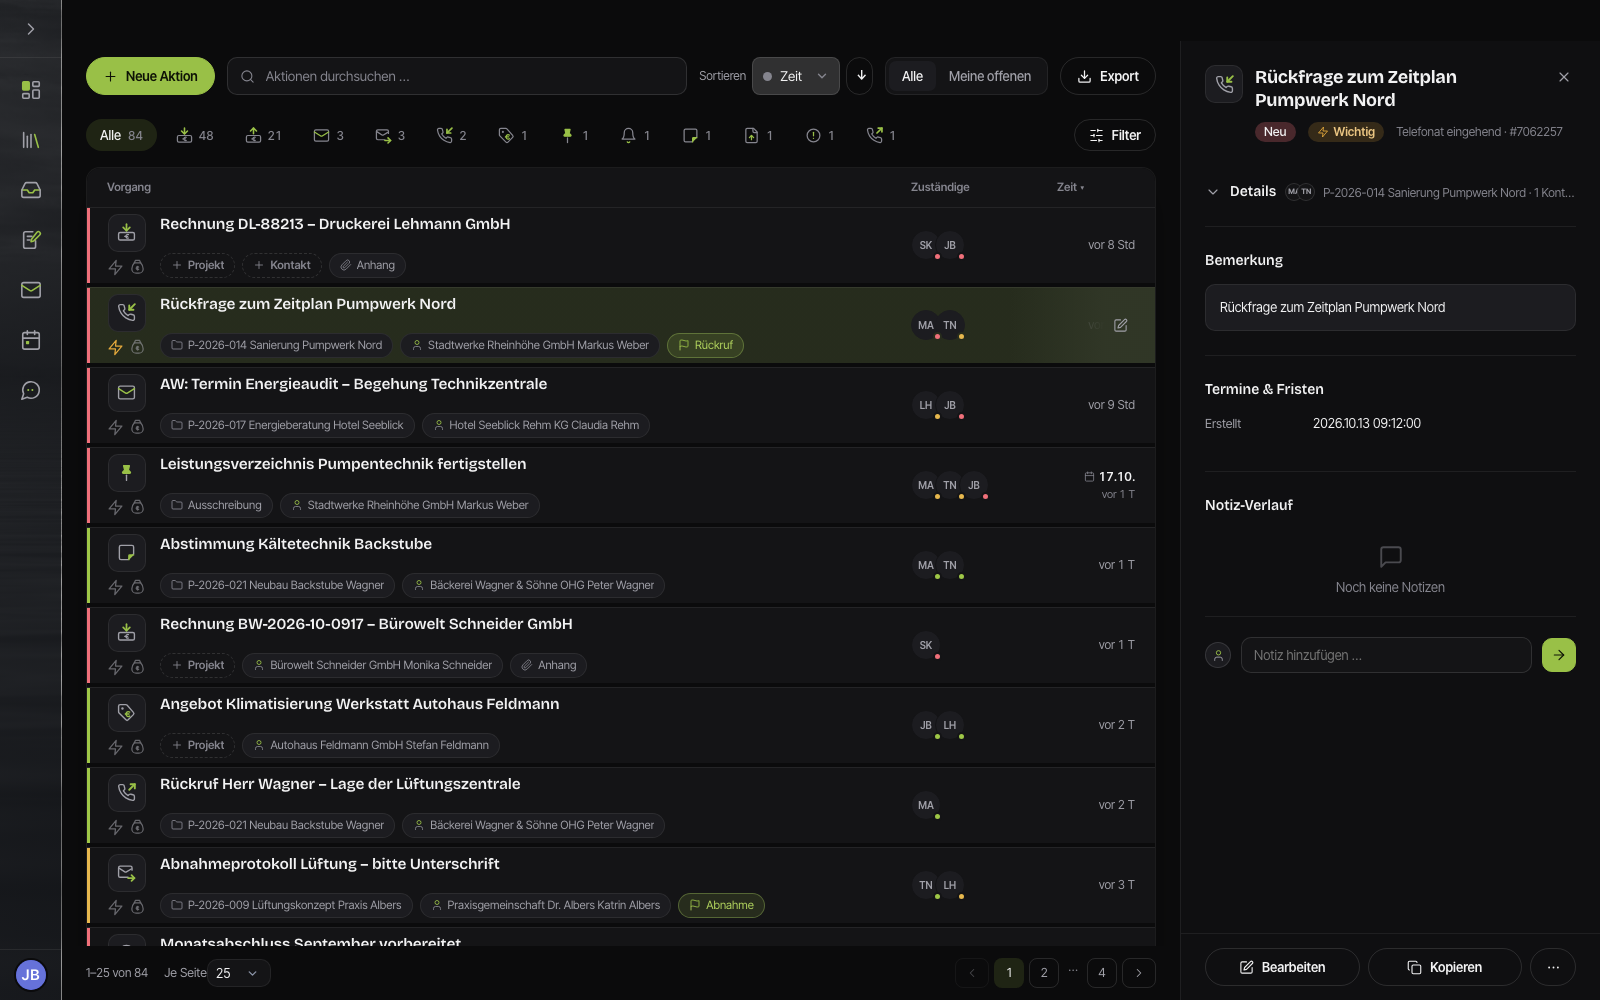This screenshot has width=1600, height=1000.
Task: Open the inbox tray icon in the sidebar
Action: pyautogui.click(x=31, y=190)
